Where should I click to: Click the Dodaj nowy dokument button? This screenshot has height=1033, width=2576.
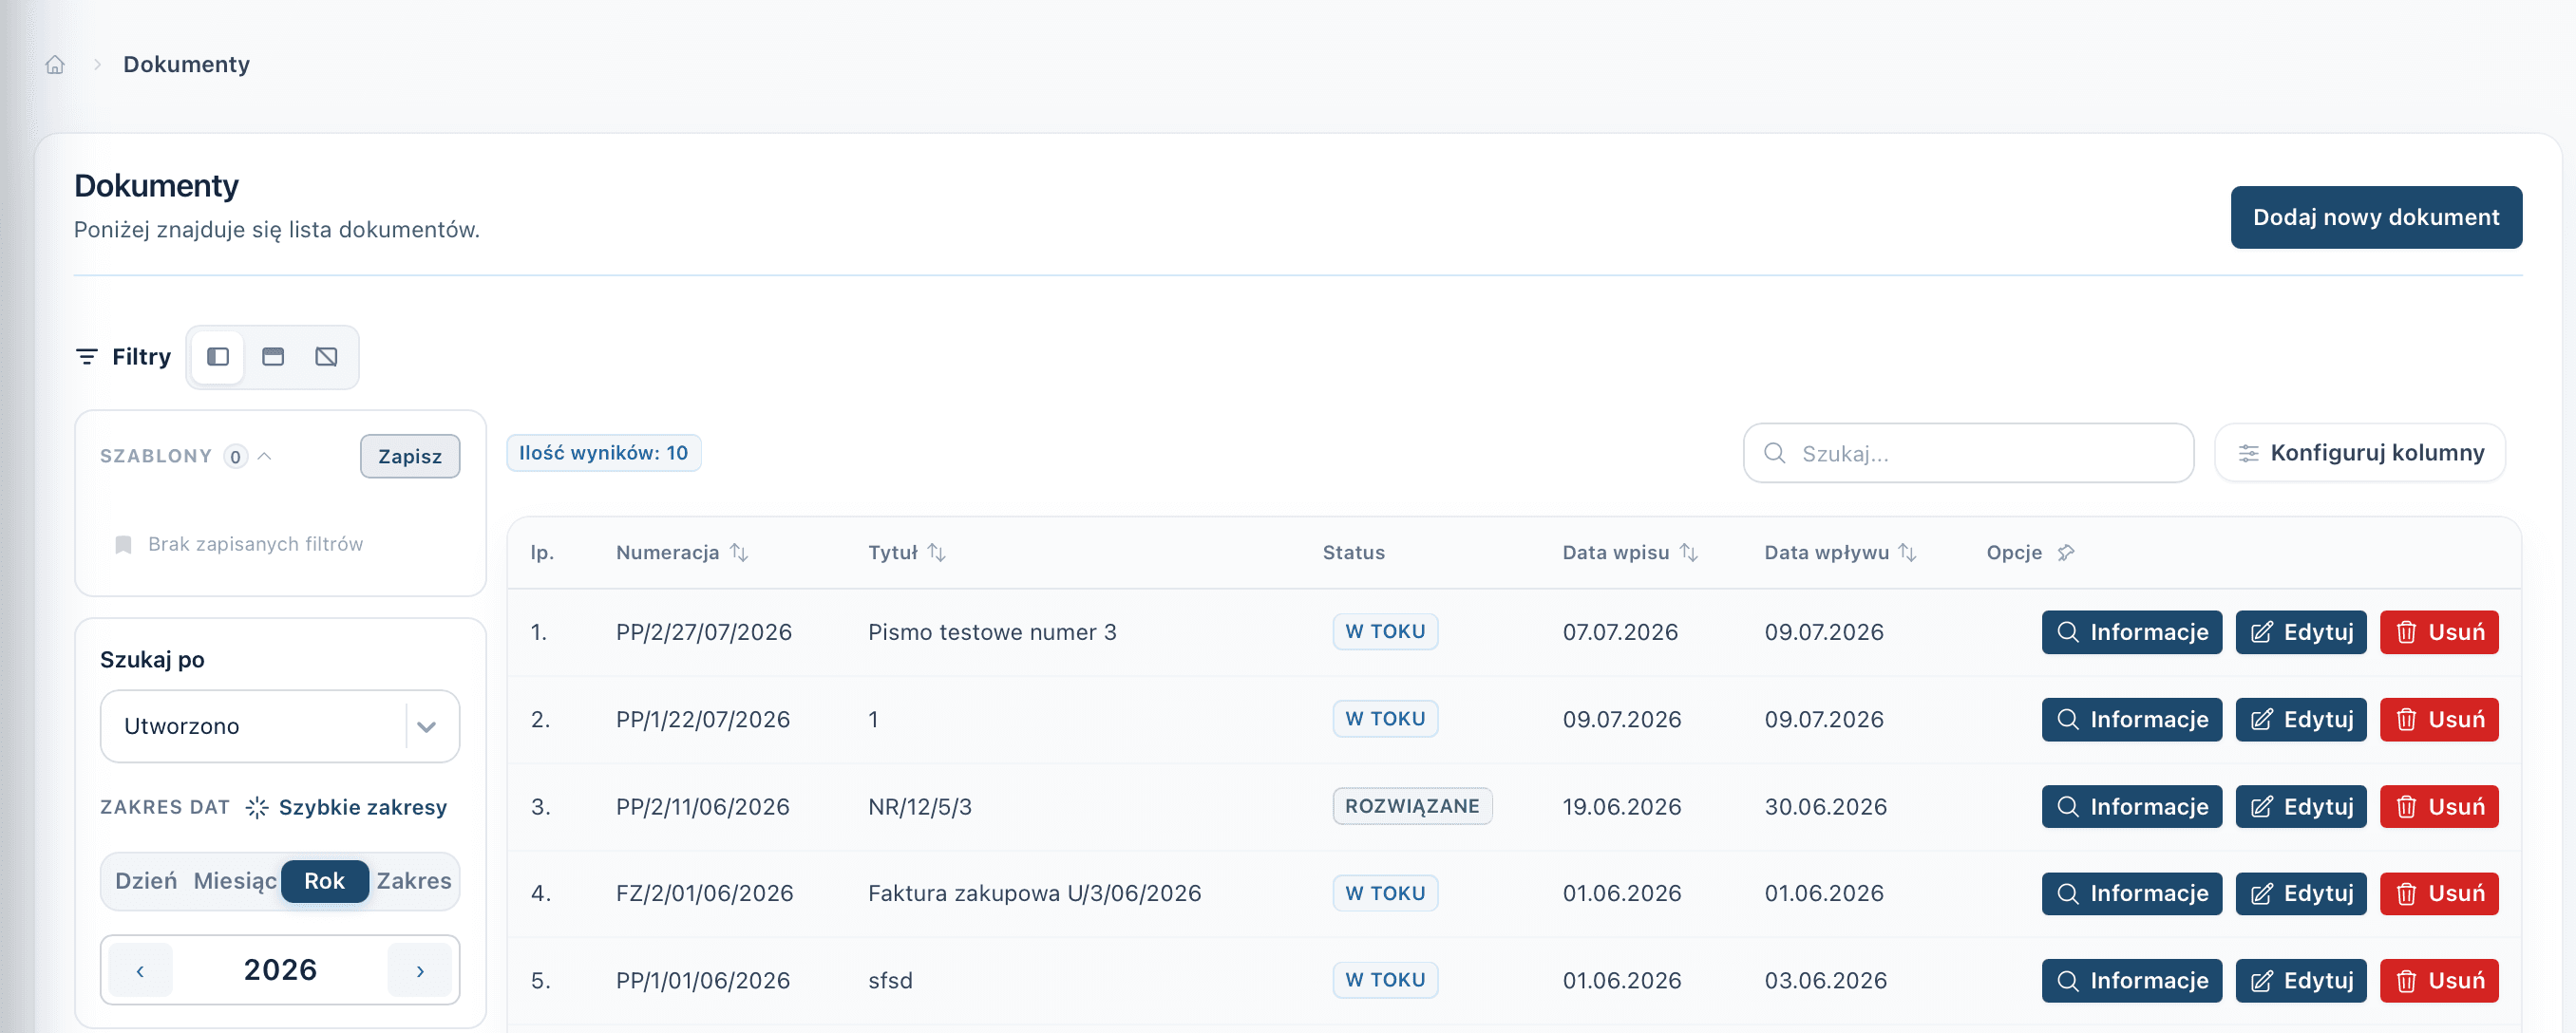pyautogui.click(x=2376, y=217)
